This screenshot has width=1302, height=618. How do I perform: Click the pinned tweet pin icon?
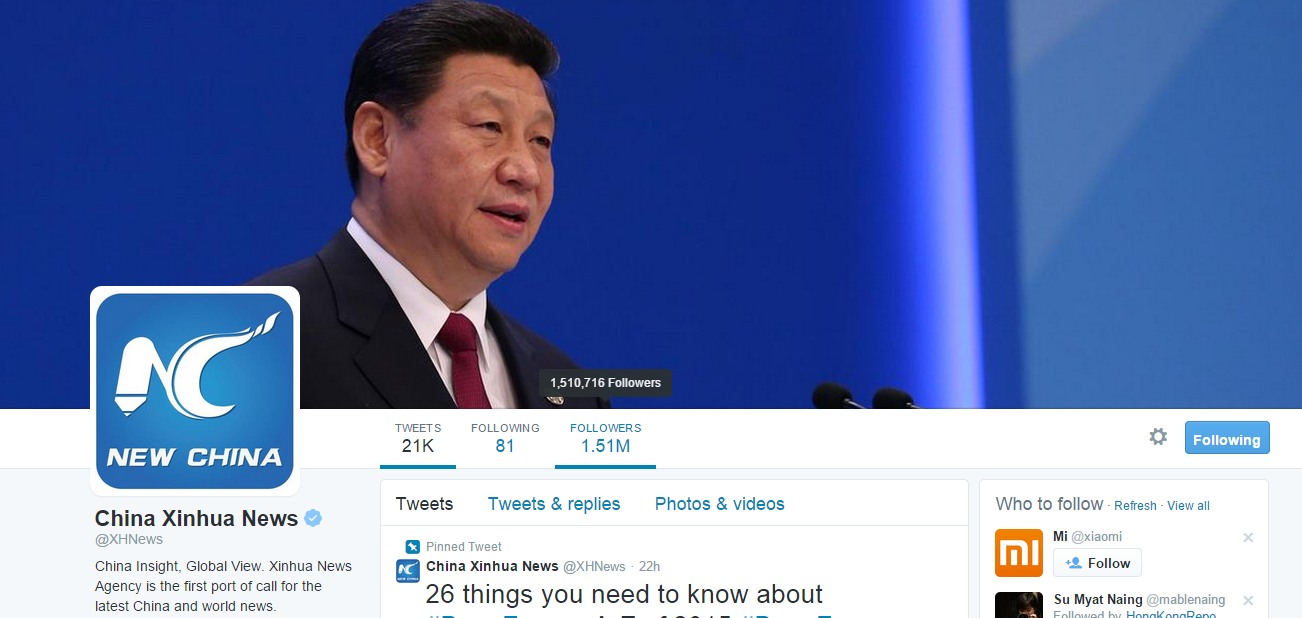(x=412, y=547)
